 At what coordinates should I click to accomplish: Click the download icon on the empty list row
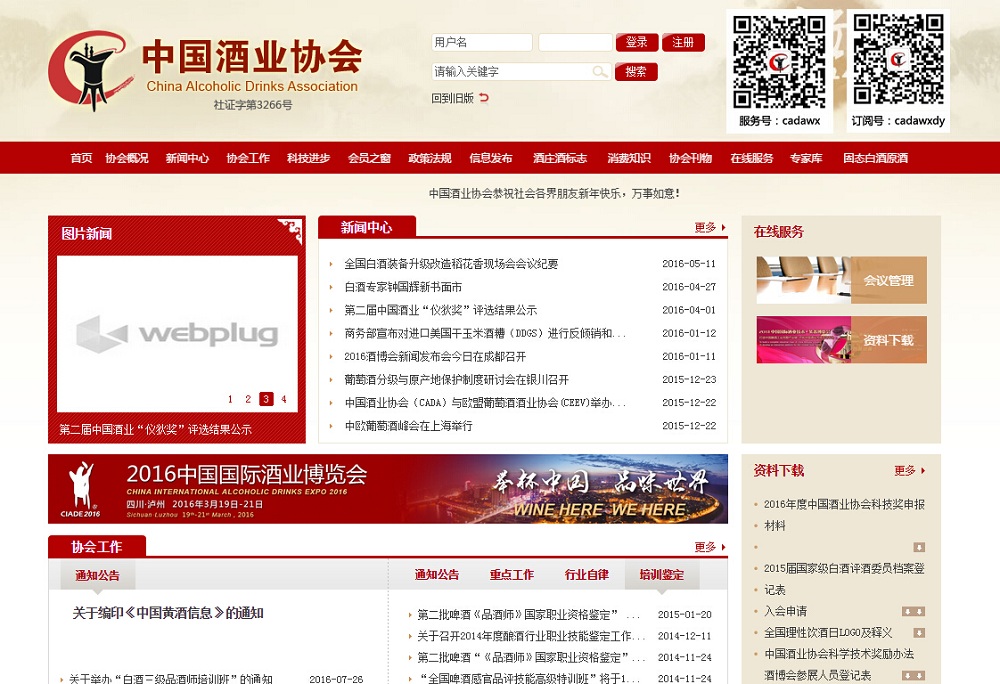[919, 547]
